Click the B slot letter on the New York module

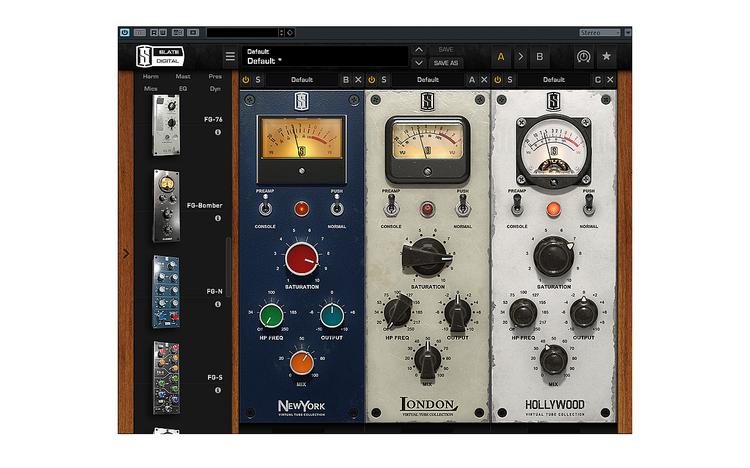346,80
